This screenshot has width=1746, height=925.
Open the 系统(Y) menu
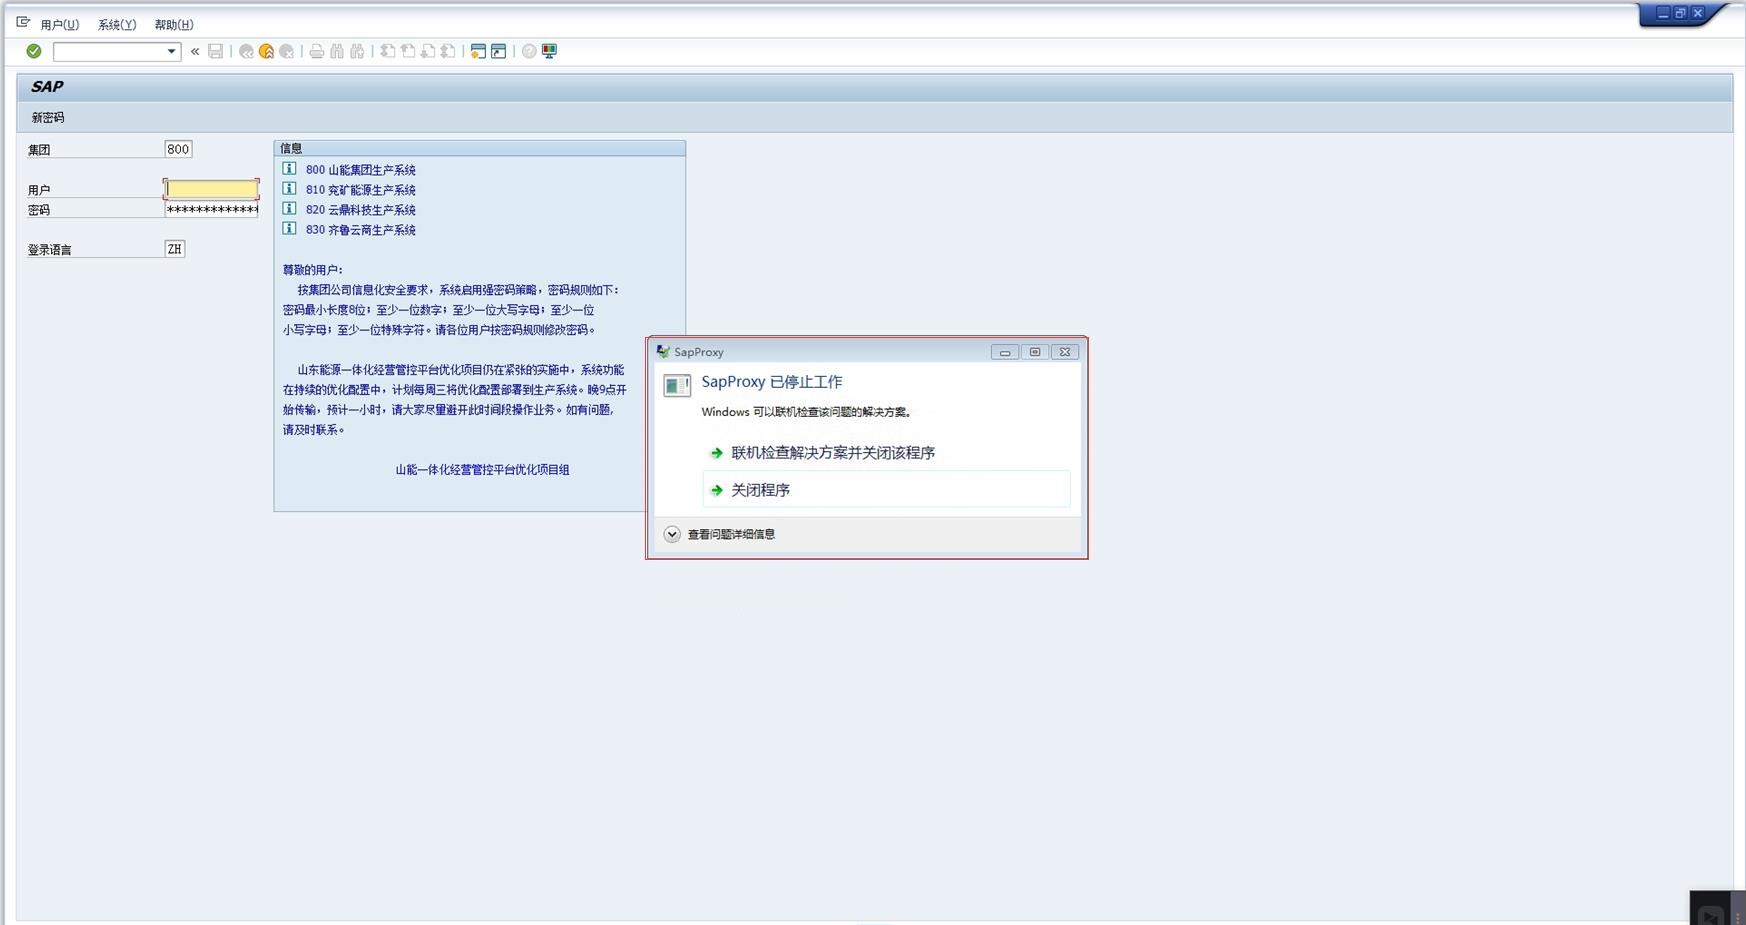[x=115, y=24]
